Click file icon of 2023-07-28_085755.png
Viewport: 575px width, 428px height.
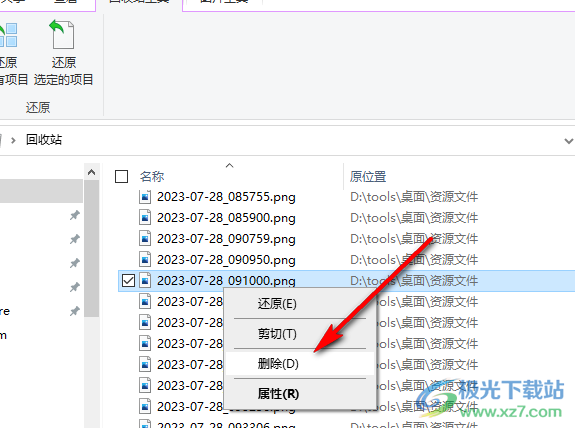(x=145, y=197)
